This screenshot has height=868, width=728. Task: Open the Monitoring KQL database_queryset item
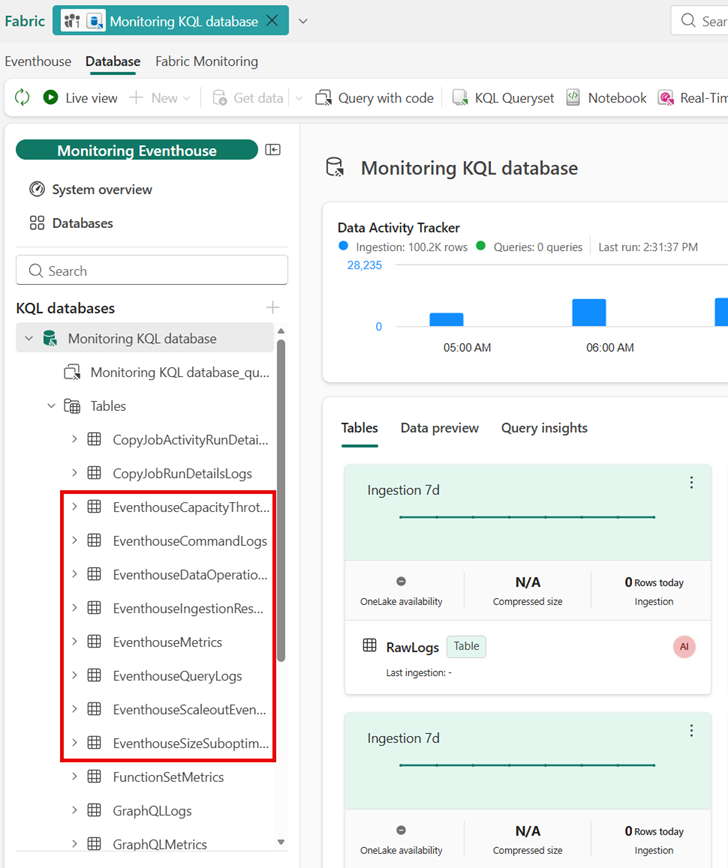[167, 373]
